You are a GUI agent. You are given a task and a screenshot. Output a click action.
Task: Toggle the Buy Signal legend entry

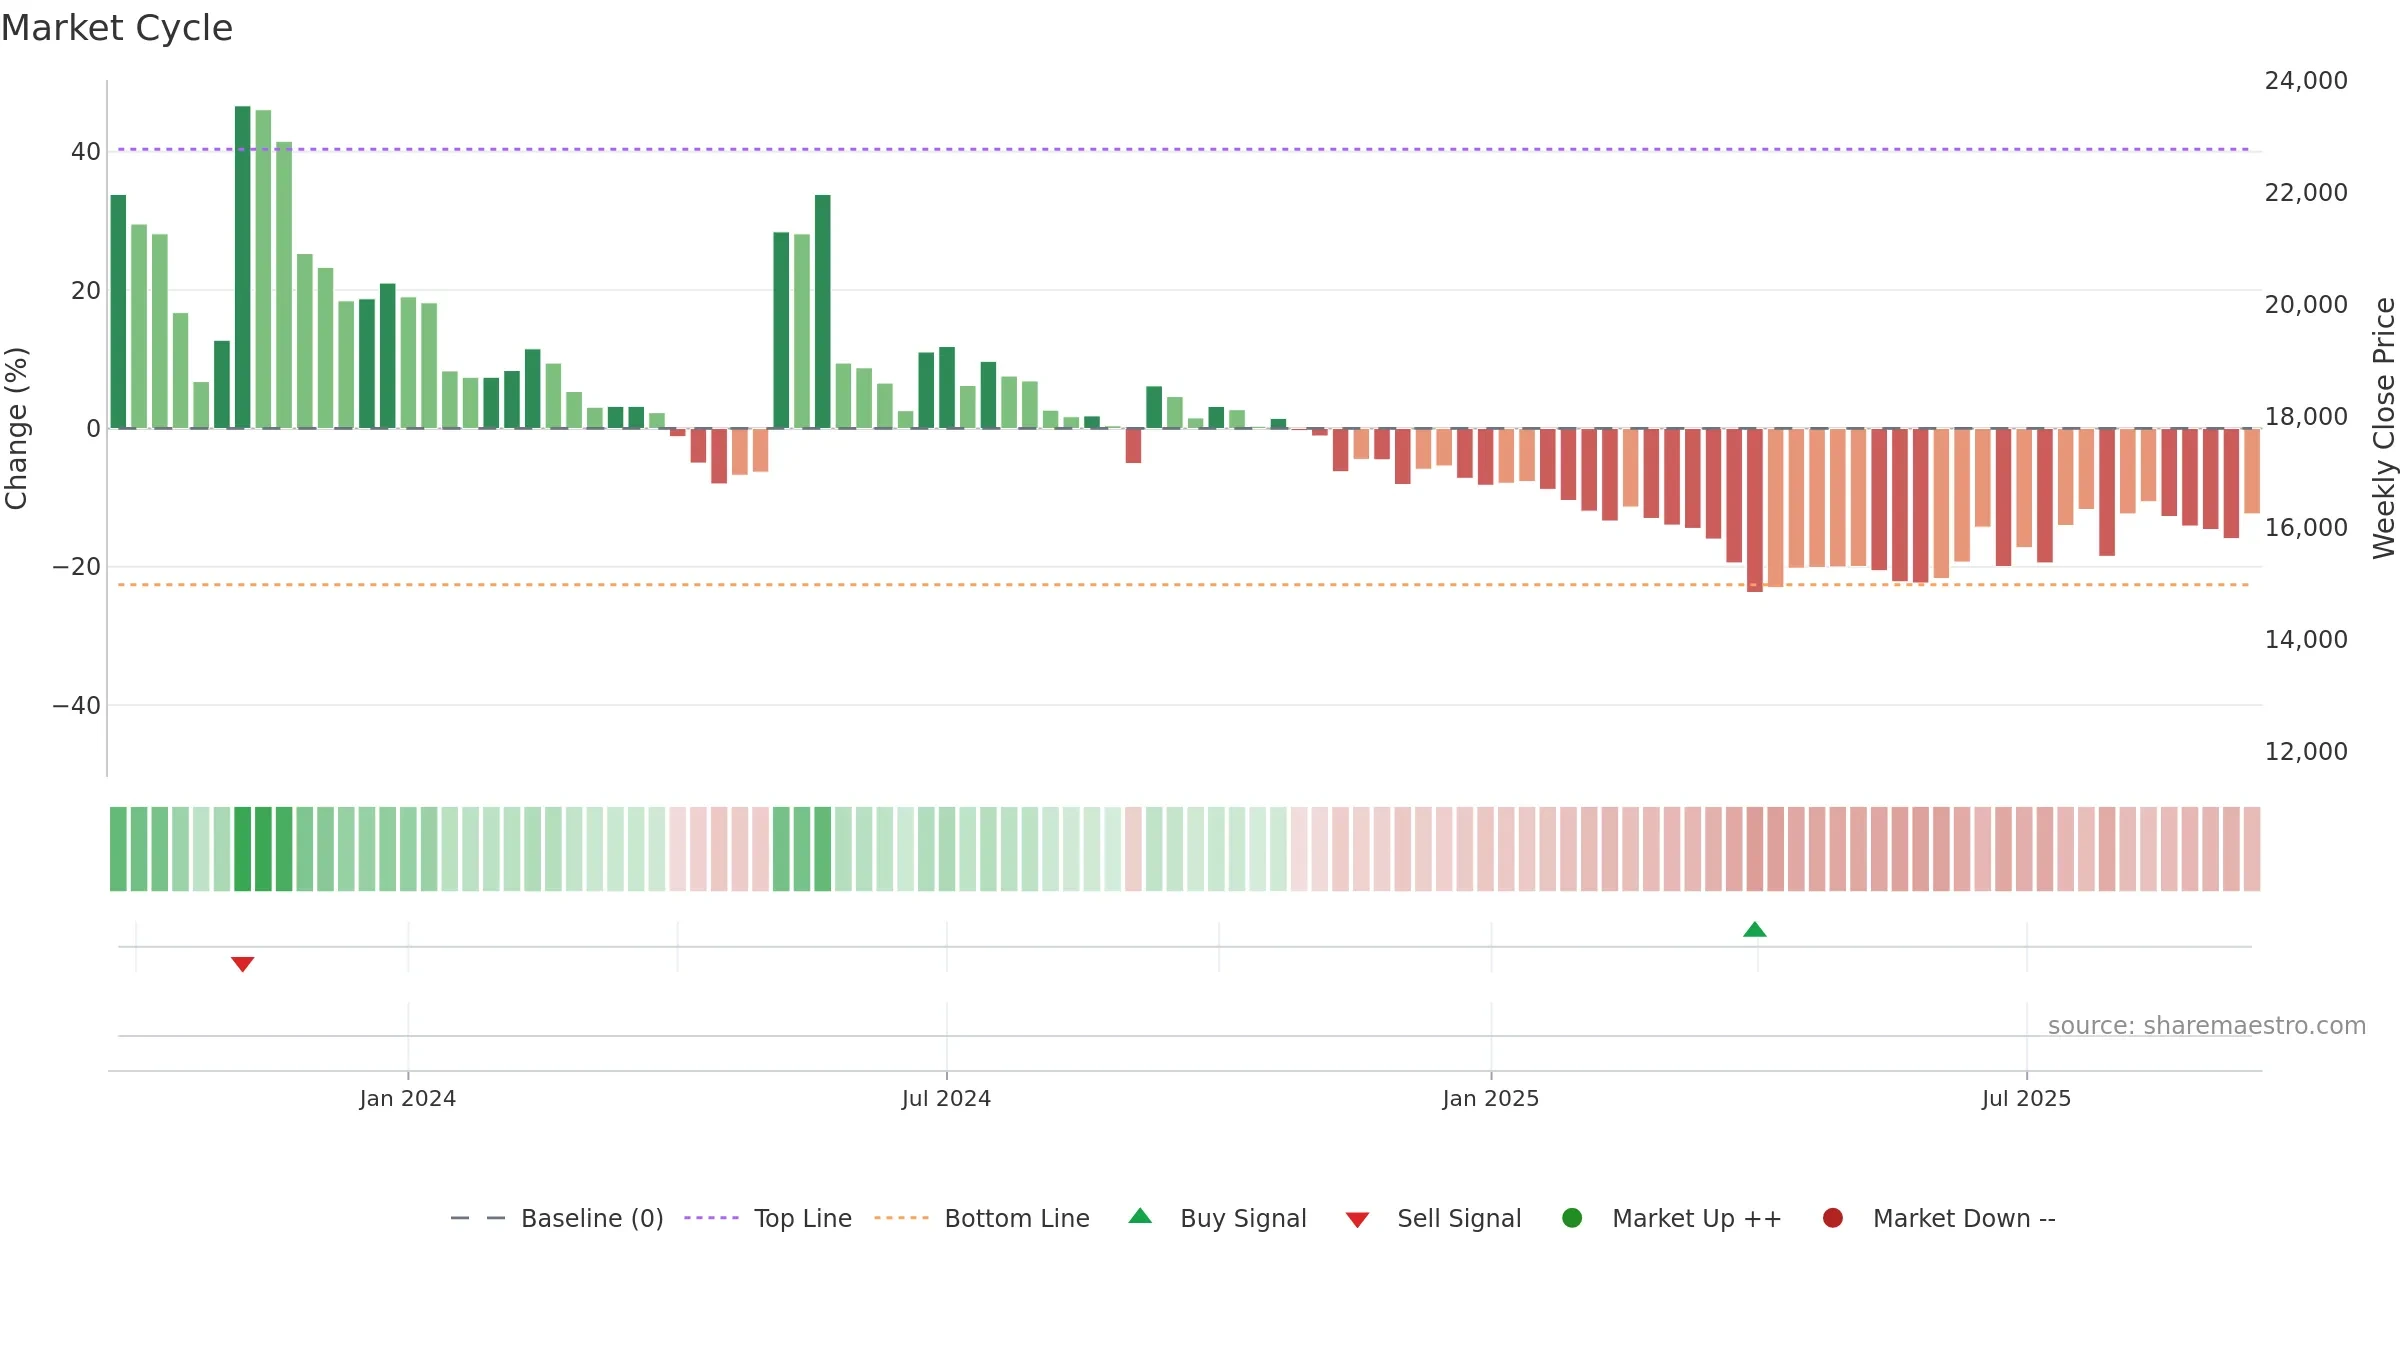[x=1217, y=1218]
